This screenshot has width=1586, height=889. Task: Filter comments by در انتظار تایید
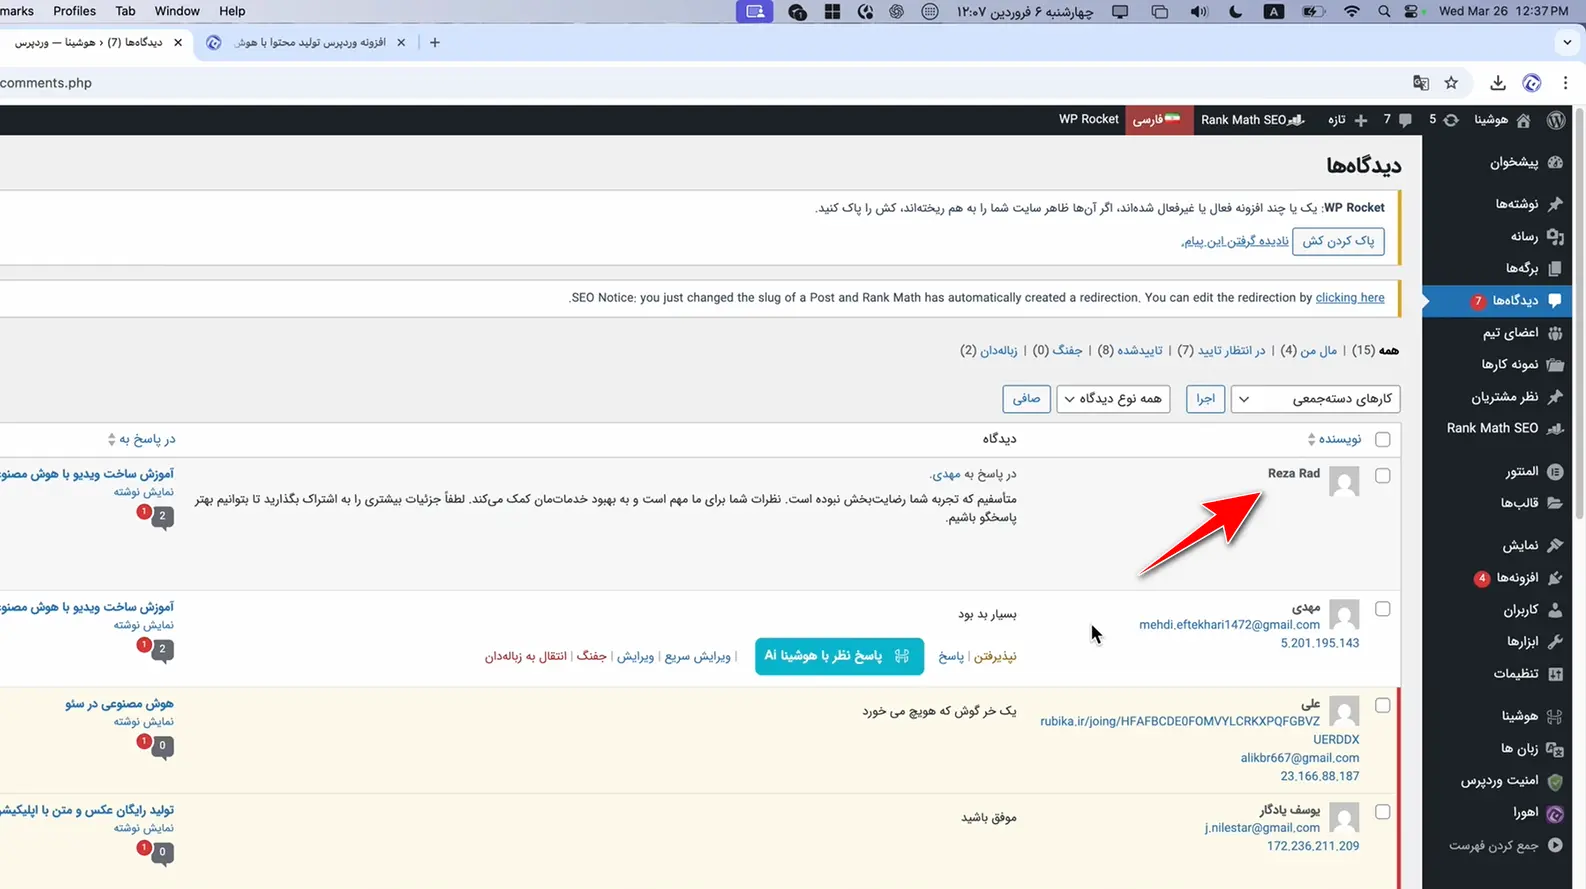pos(1231,351)
